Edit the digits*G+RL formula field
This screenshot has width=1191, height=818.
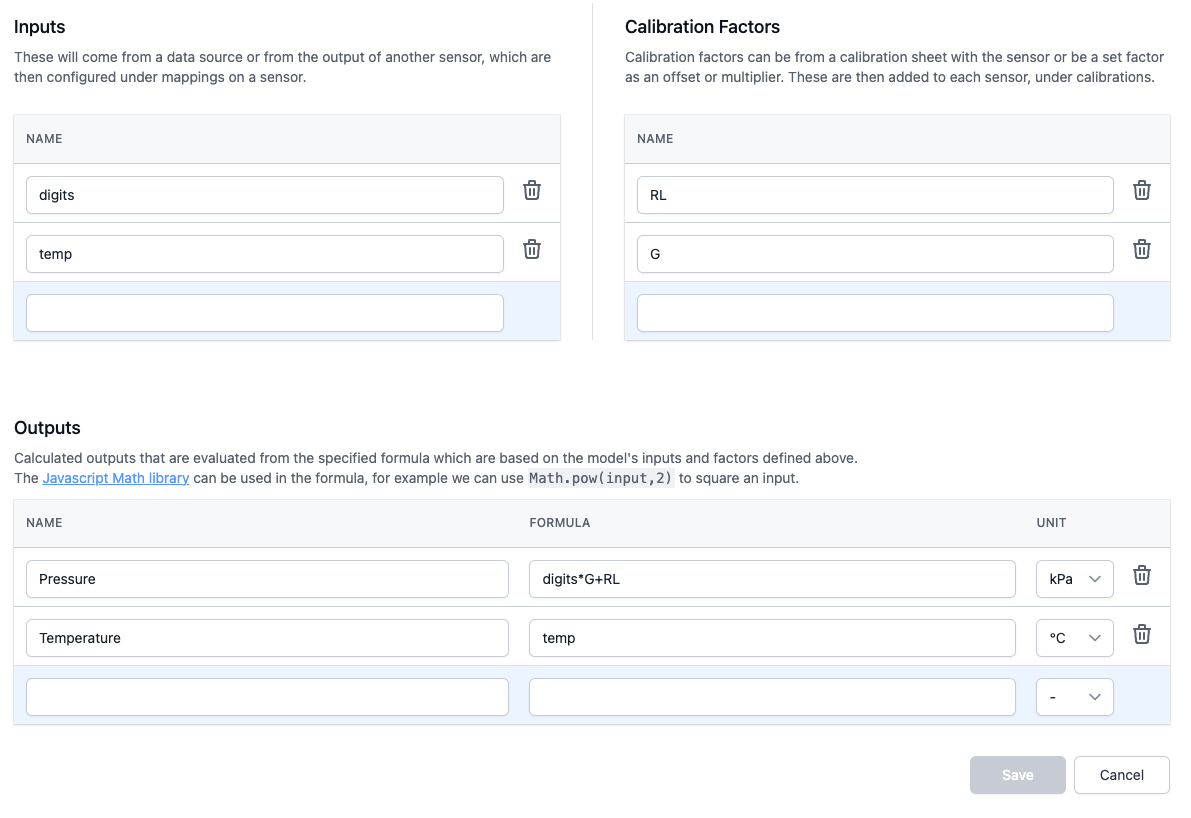(x=772, y=579)
